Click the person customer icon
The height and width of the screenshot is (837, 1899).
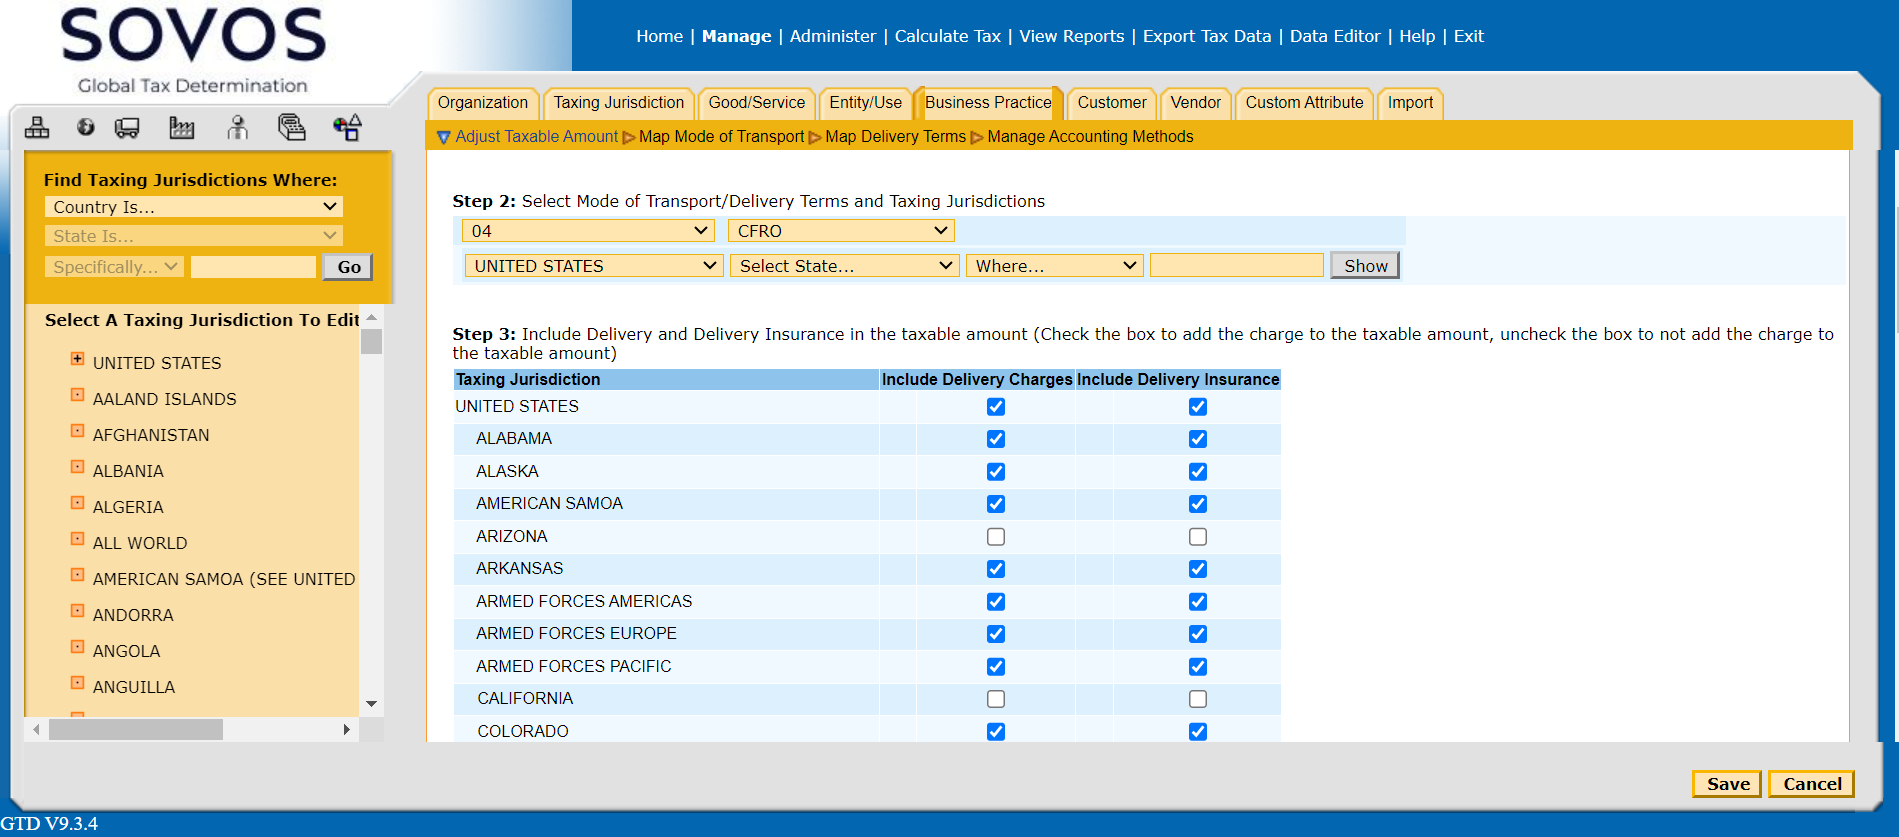(237, 127)
